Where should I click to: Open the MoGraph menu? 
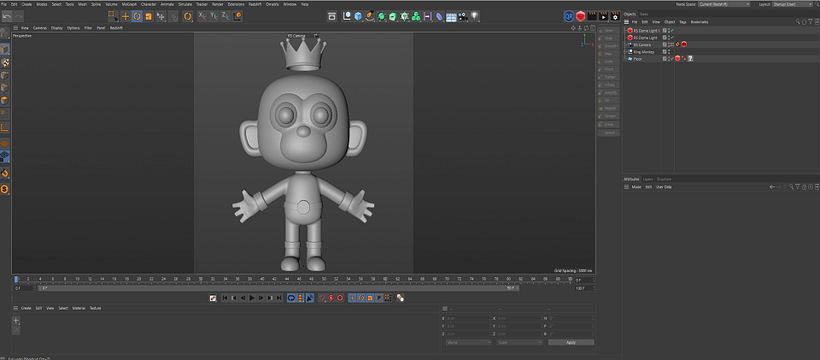point(129,4)
